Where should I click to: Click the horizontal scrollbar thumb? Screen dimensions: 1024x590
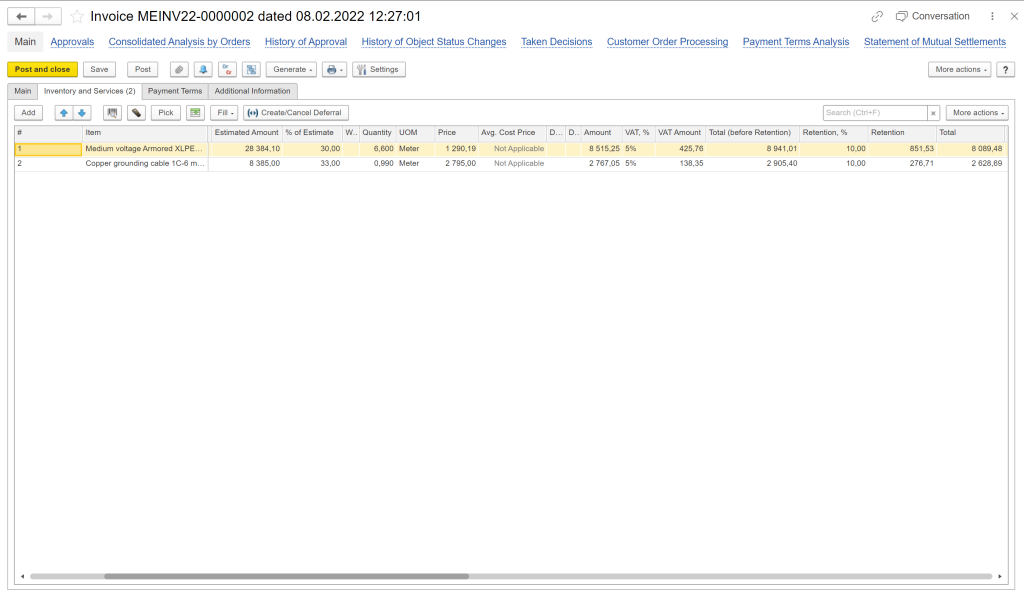point(286,576)
